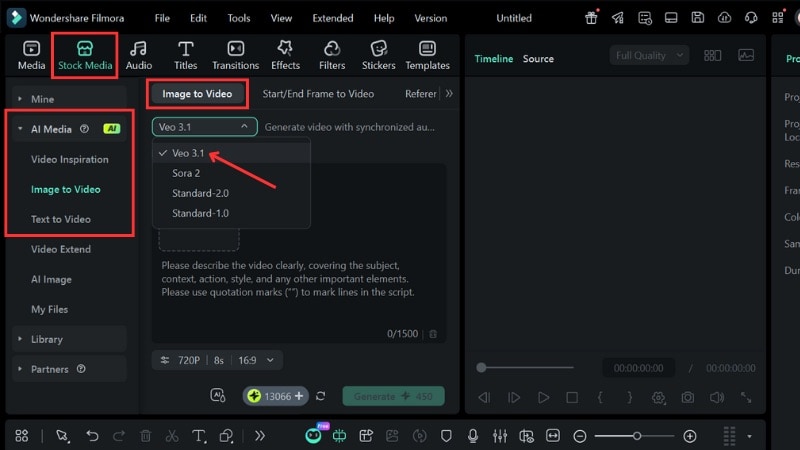Viewport: 800px width, 450px height.
Task: Click the timeline zoom slider handle
Action: (x=637, y=436)
